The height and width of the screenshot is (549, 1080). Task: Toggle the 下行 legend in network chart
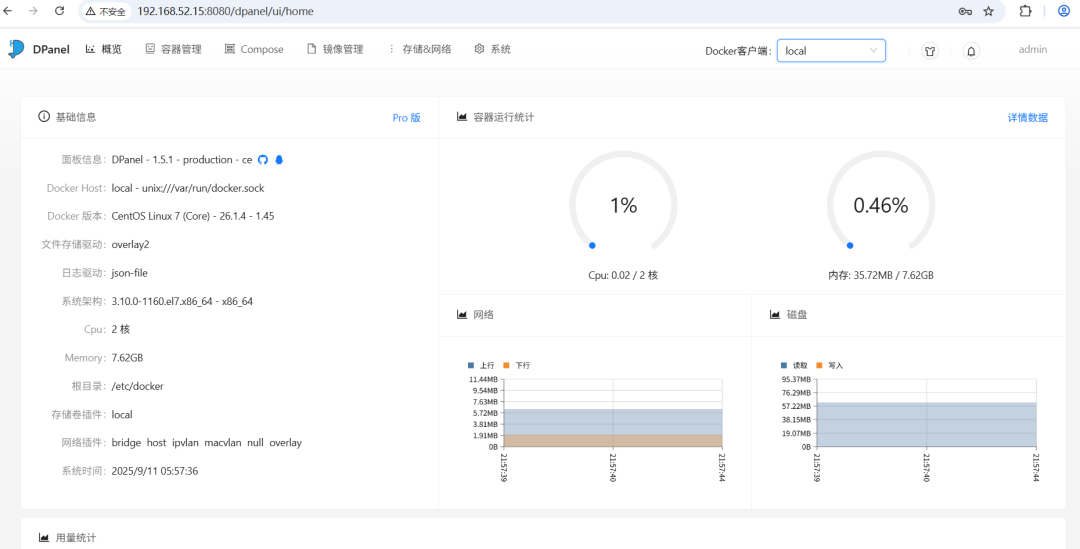[x=517, y=365]
